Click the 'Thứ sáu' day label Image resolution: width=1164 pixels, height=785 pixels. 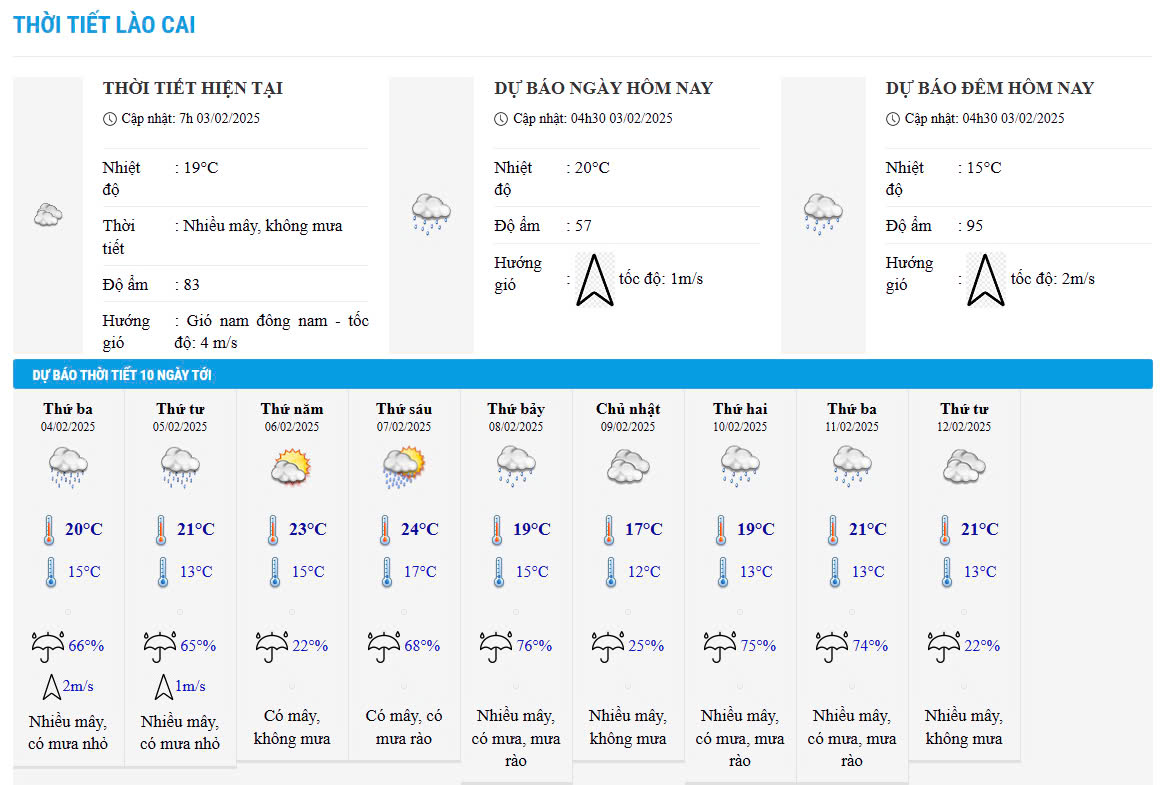click(404, 409)
